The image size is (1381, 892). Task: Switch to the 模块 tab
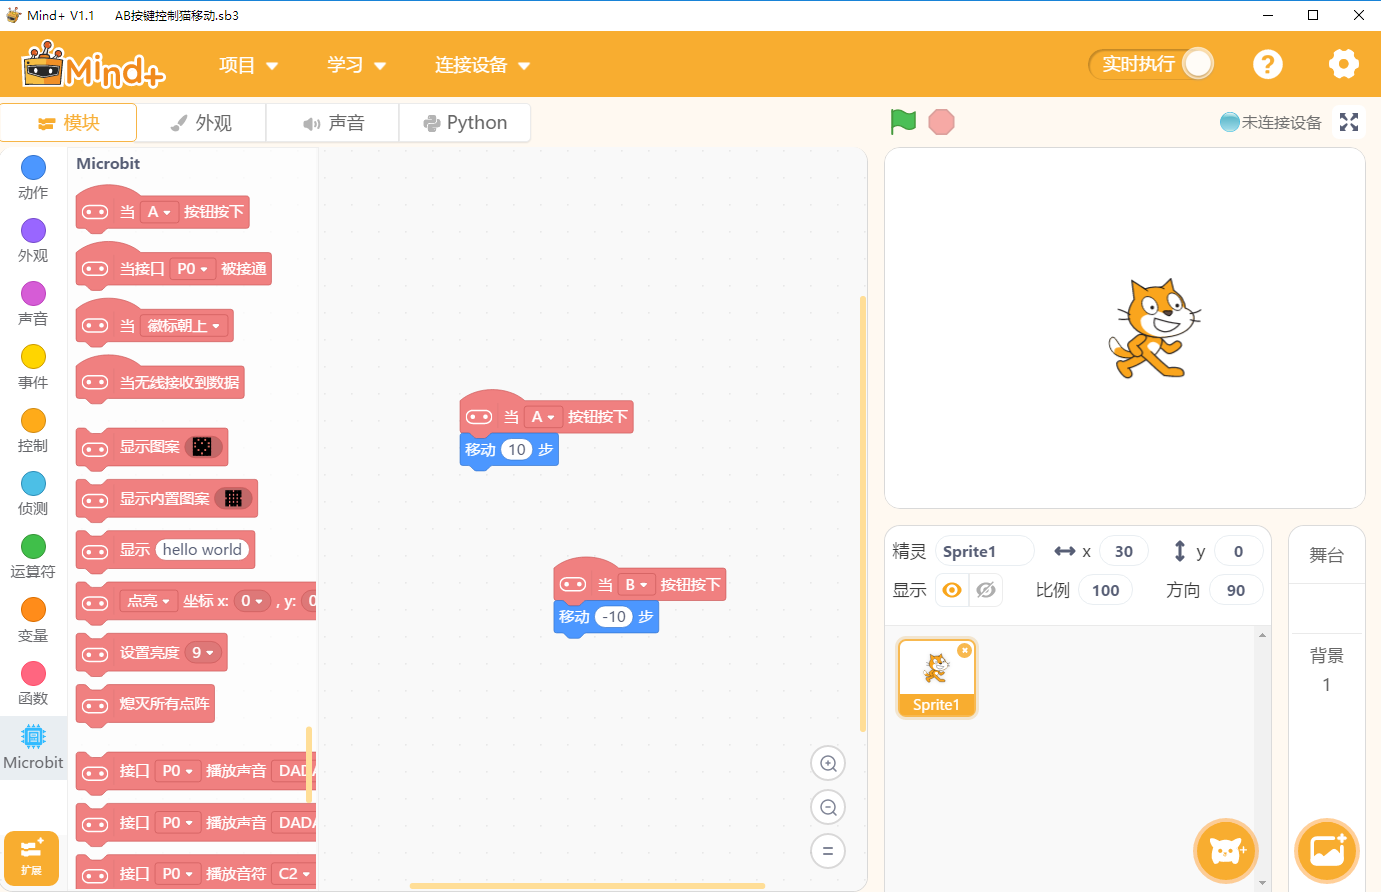68,123
